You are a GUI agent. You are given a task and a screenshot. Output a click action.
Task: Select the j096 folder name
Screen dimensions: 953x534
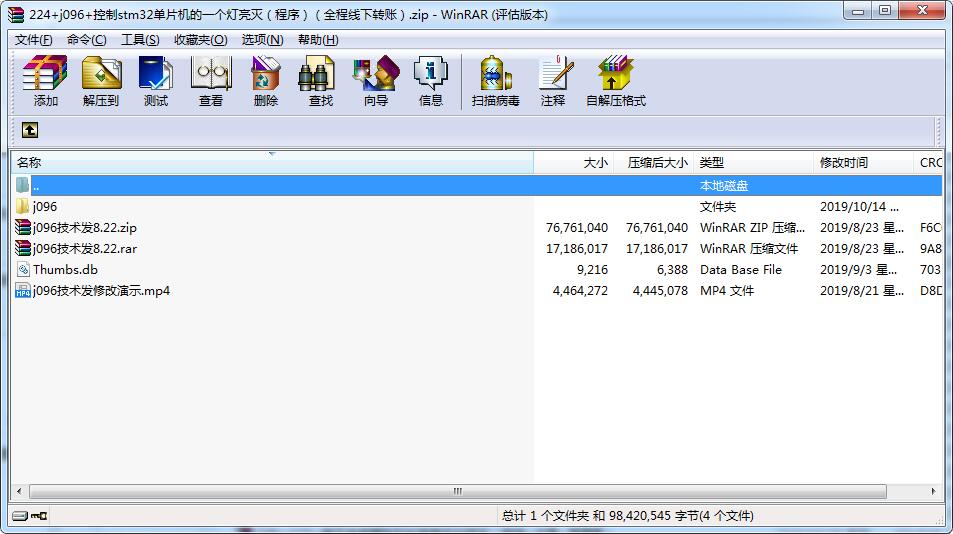tap(45, 207)
